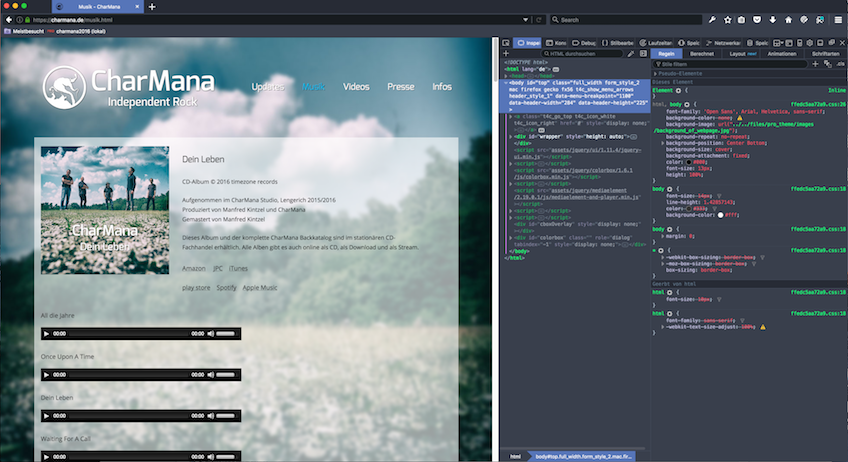This screenshot has height=462, width=848.
Task: Activate the element picker in DevTools
Action: coord(508,43)
